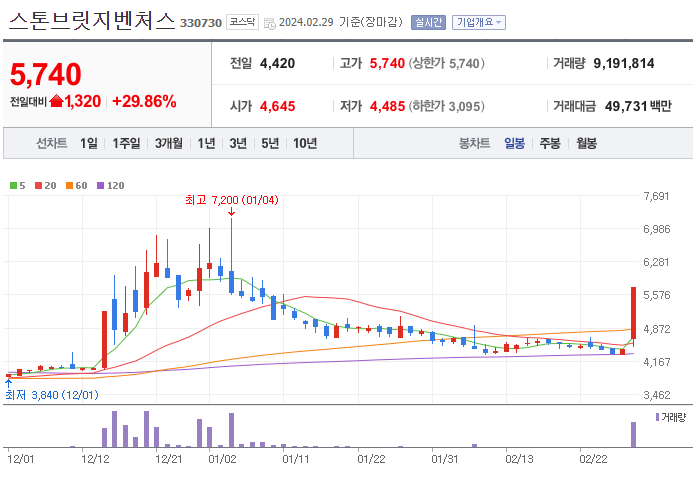Click the purple 거래량 volume legend swatch
Image resolution: width=693 pixels, height=482 pixels.
coord(657,417)
